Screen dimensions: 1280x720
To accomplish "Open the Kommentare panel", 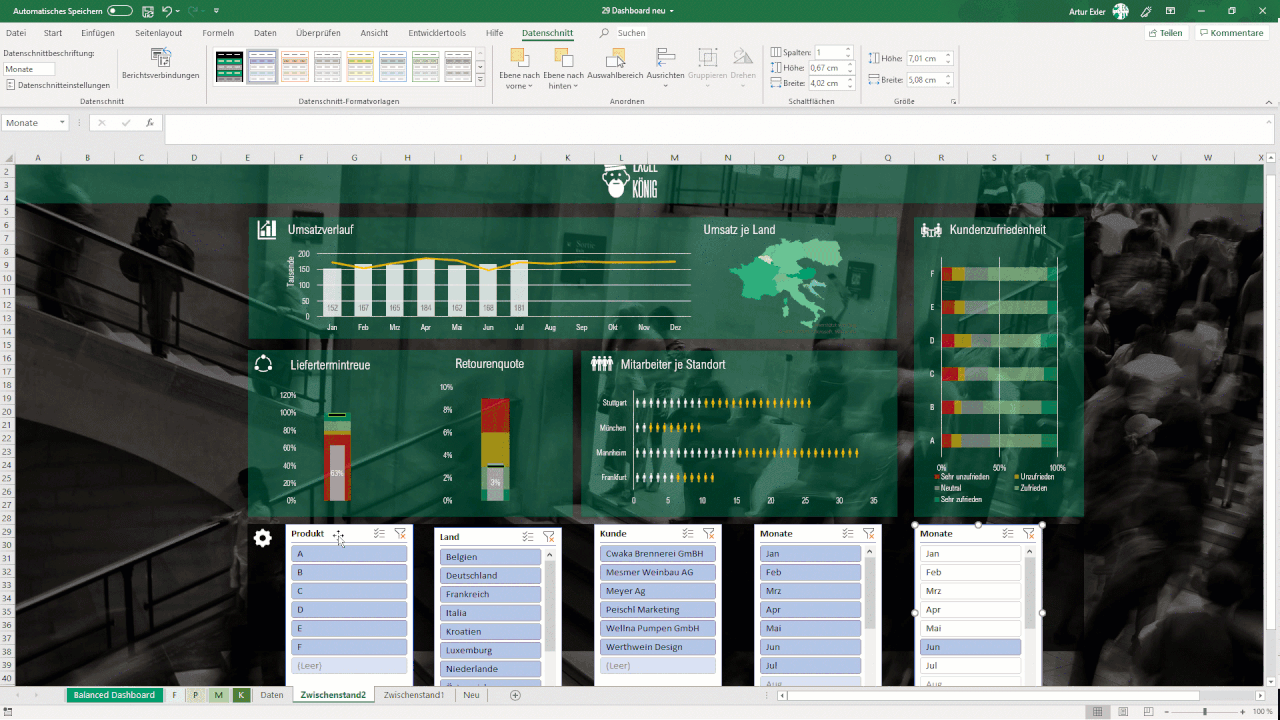I will click(1231, 32).
